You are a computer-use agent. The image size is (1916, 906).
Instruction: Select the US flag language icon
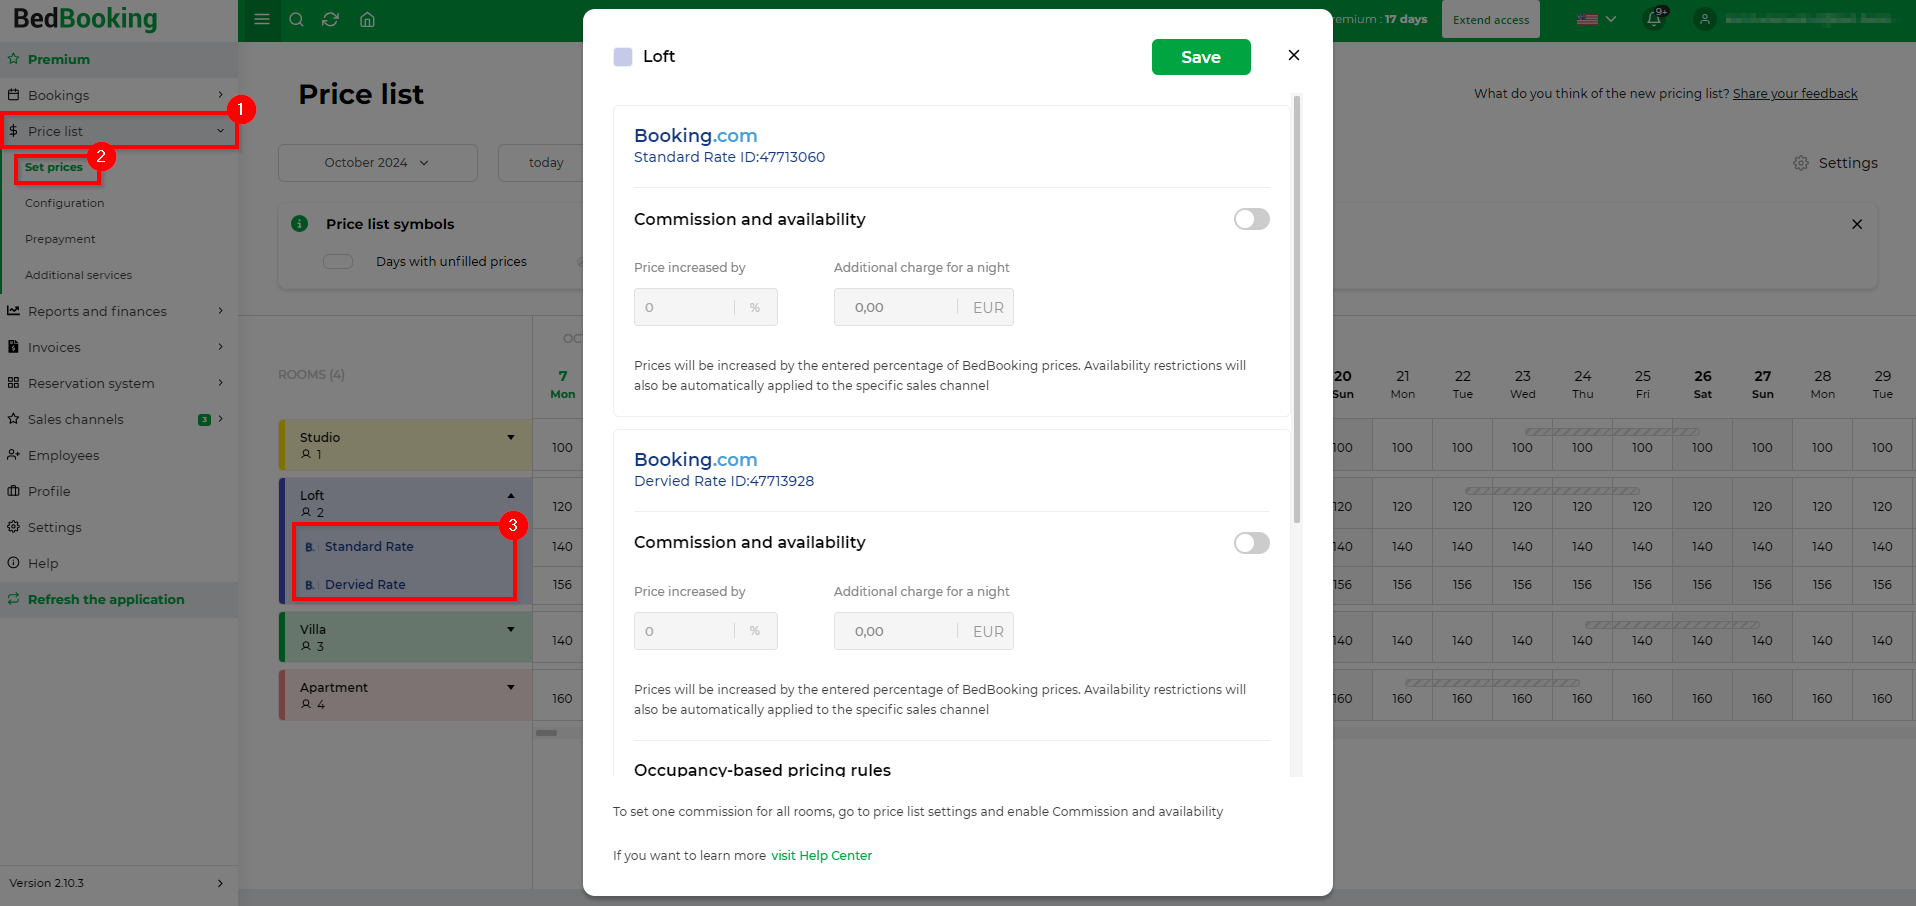(1587, 19)
